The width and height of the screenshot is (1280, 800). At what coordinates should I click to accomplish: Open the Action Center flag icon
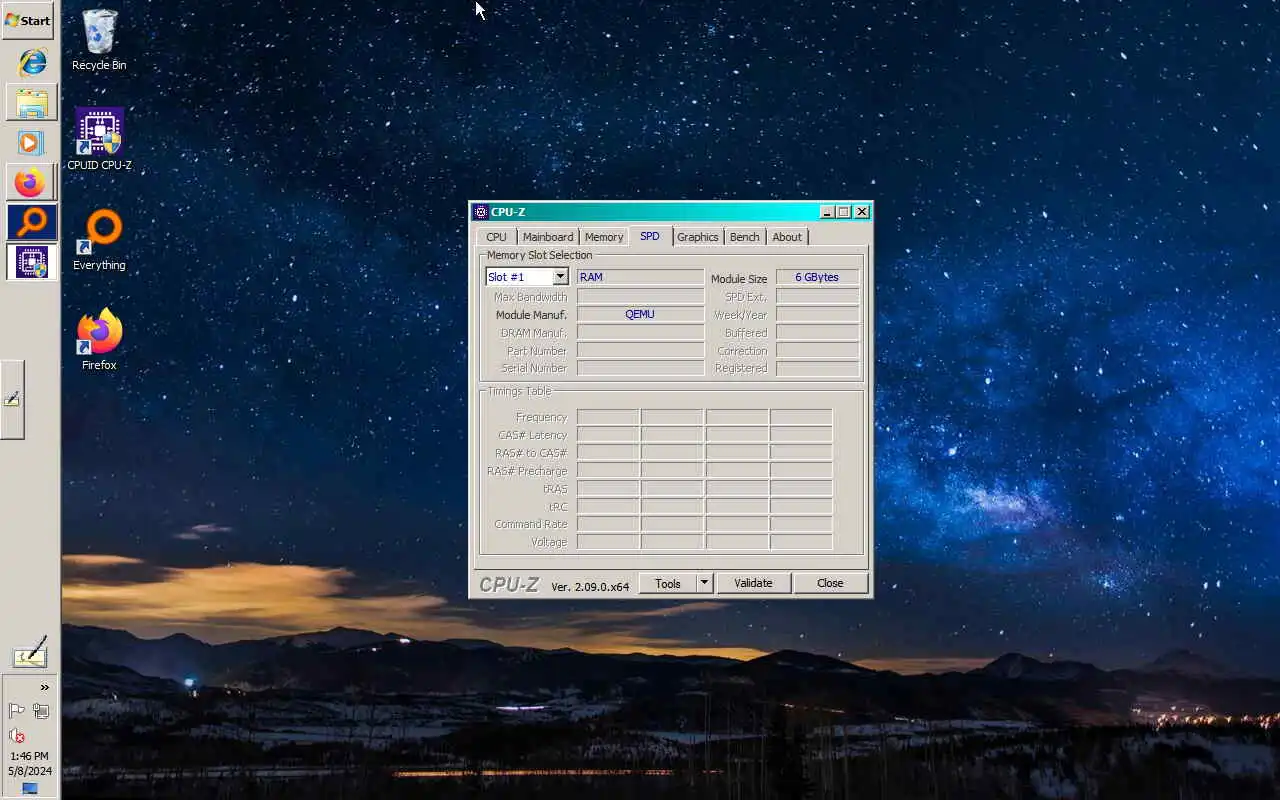tap(16, 711)
